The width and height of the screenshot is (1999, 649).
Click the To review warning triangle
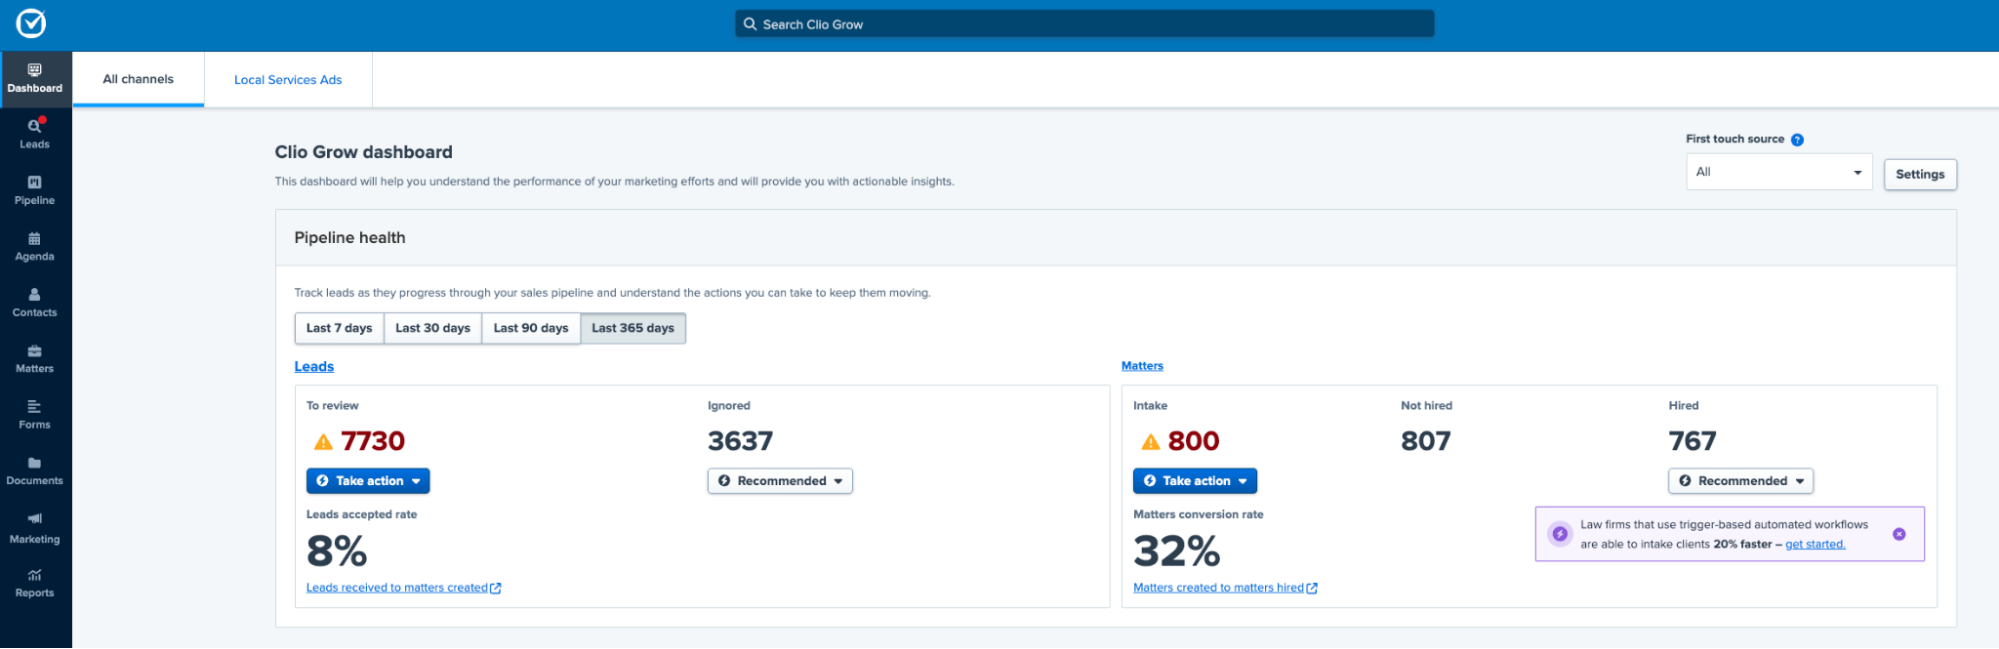click(x=323, y=442)
